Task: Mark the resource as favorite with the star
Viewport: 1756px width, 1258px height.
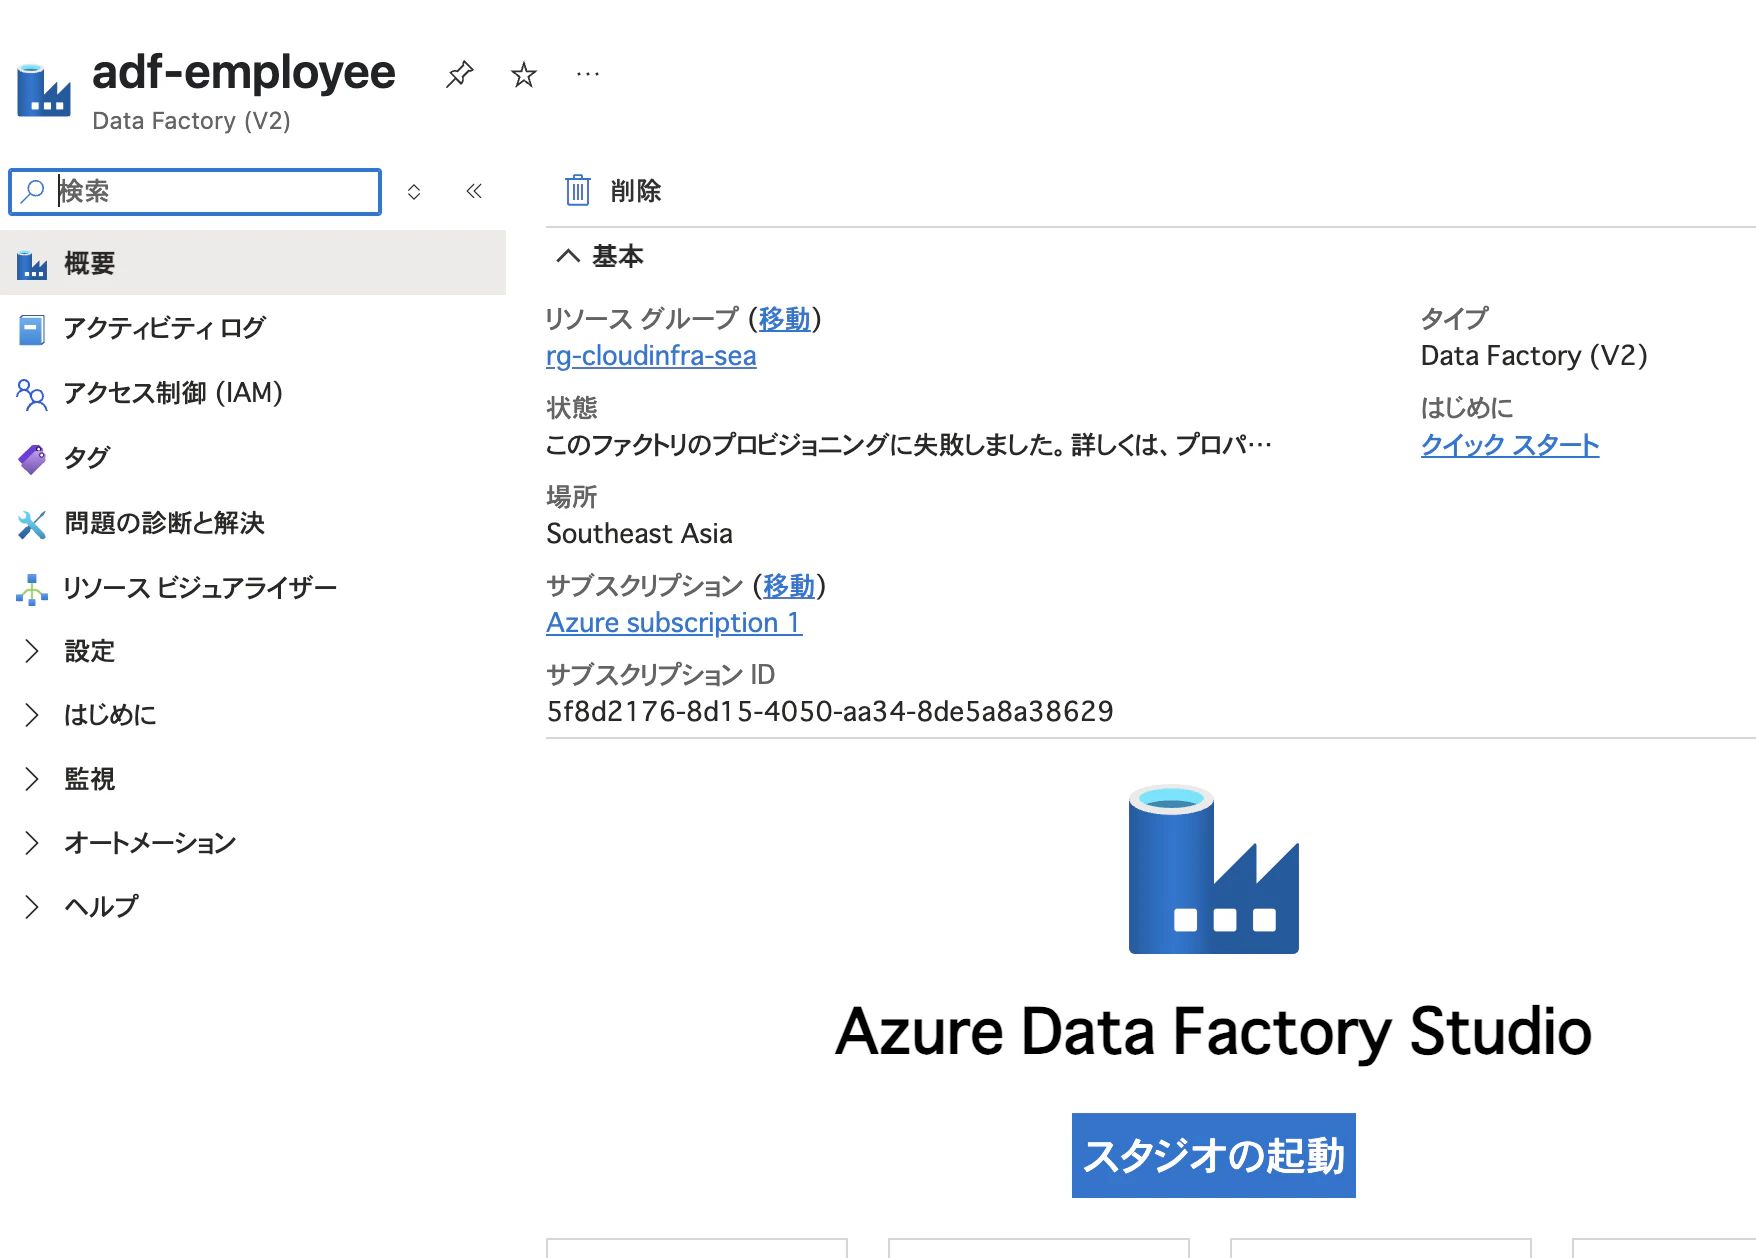Action: [x=523, y=74]
